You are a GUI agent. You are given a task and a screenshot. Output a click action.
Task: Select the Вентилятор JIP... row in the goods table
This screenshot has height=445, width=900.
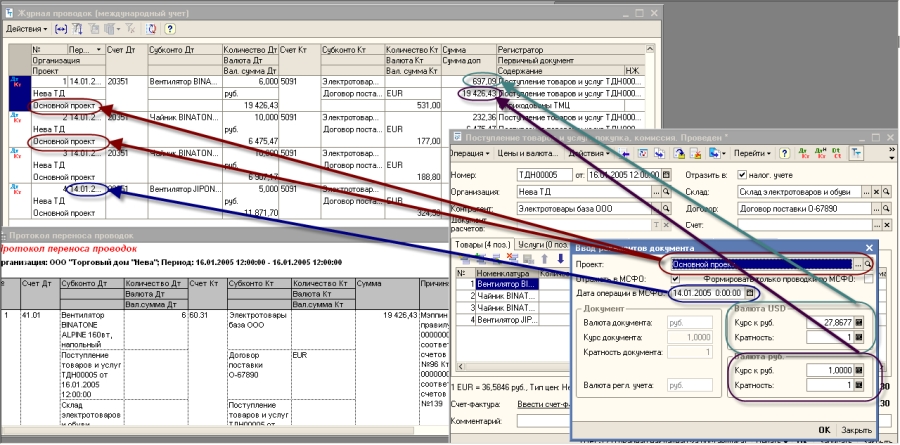[x=507, y=319]
